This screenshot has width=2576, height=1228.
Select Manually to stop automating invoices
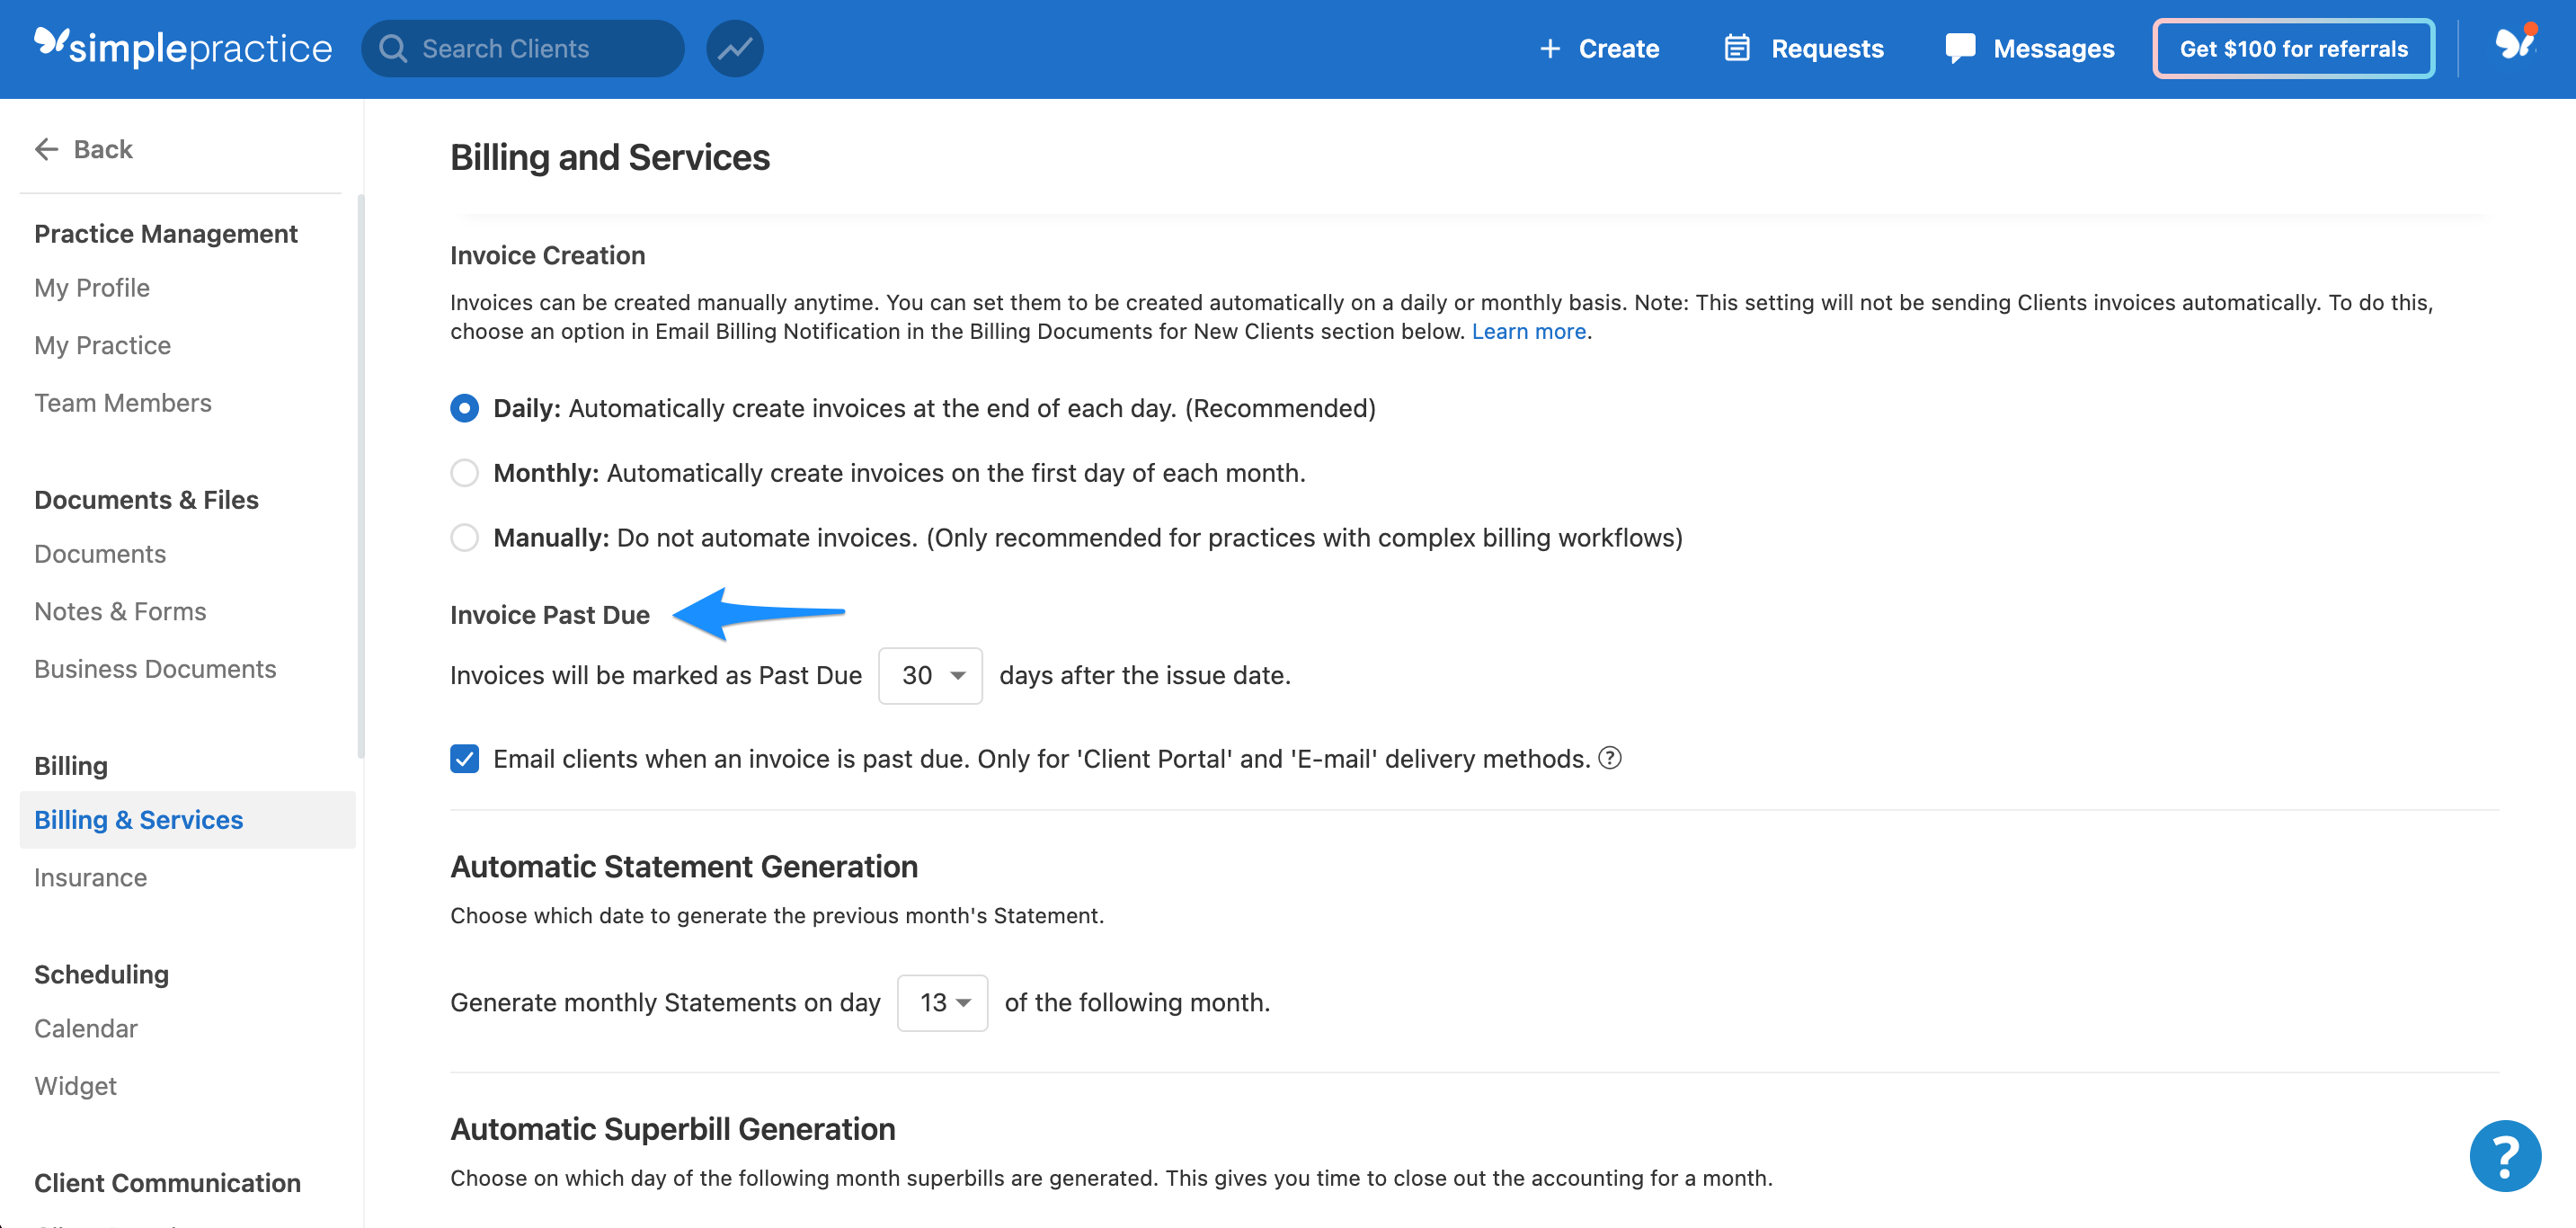coord(464,537)
